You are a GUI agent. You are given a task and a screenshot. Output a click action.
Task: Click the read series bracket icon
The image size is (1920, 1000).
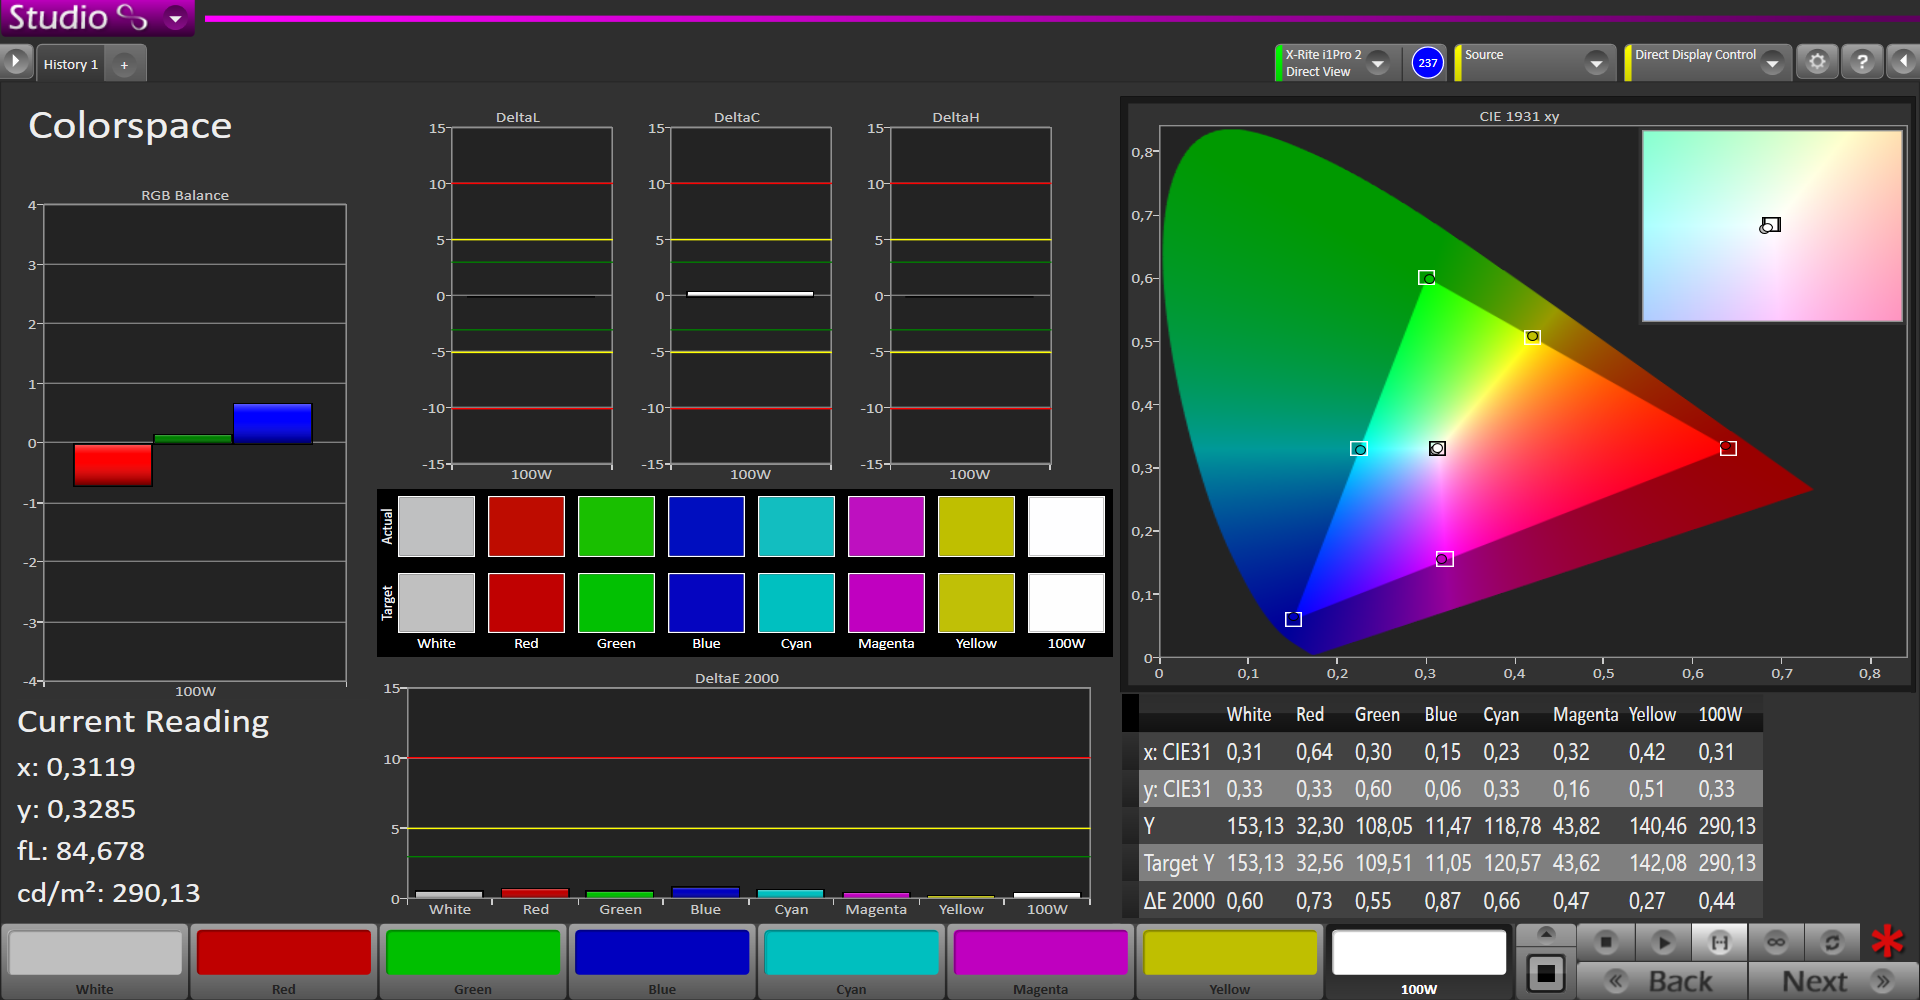click(x=1719, y=942)
